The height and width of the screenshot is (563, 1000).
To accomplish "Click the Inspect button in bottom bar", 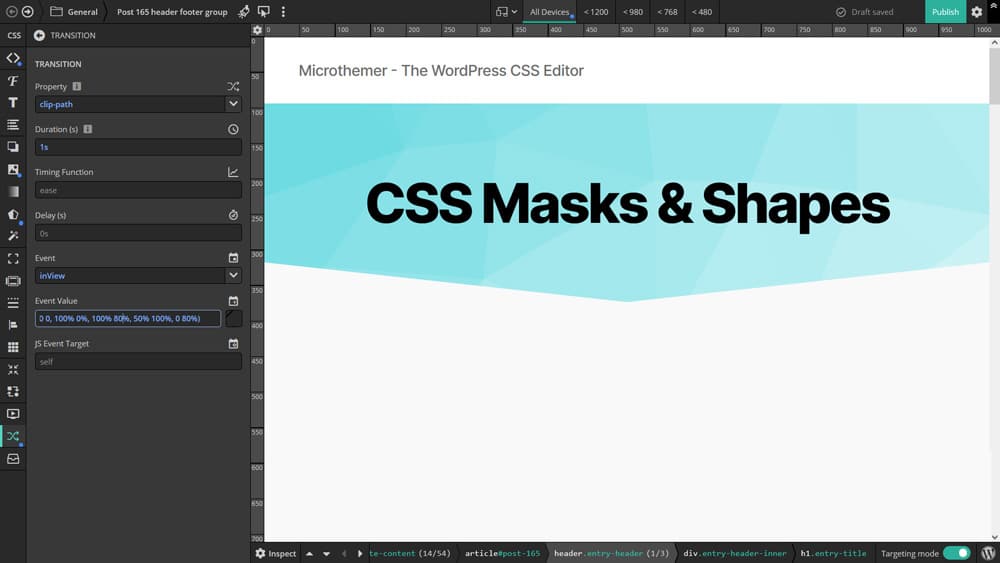I will tap(276, 553).
